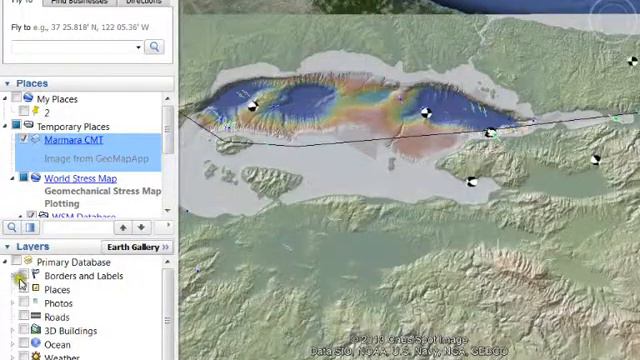Toggle the World Stress Map checkbox
Screen dimensions: 640x360
coord(24,177)
